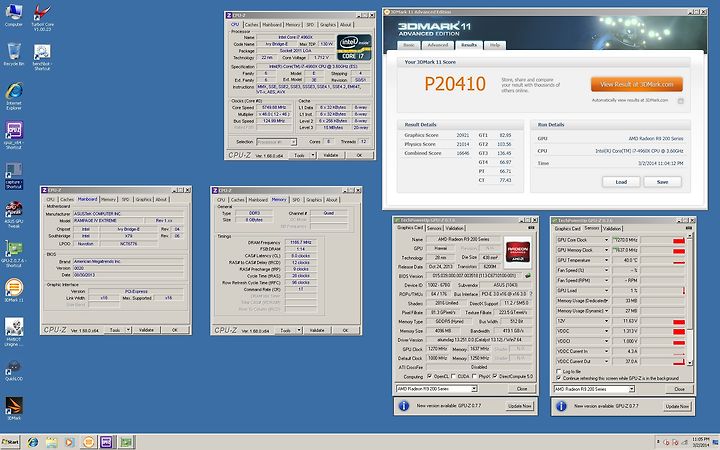Click the Start button

point(11,442)
